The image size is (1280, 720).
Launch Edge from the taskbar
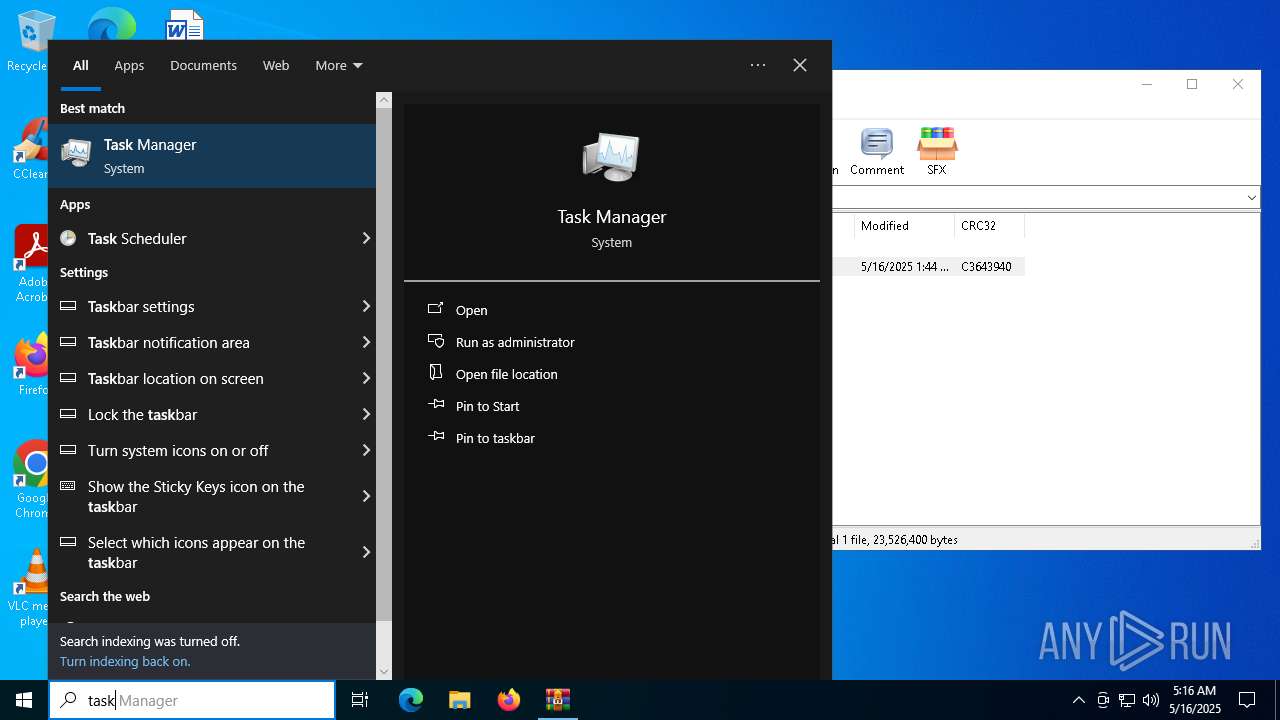(x=411, y=700)
